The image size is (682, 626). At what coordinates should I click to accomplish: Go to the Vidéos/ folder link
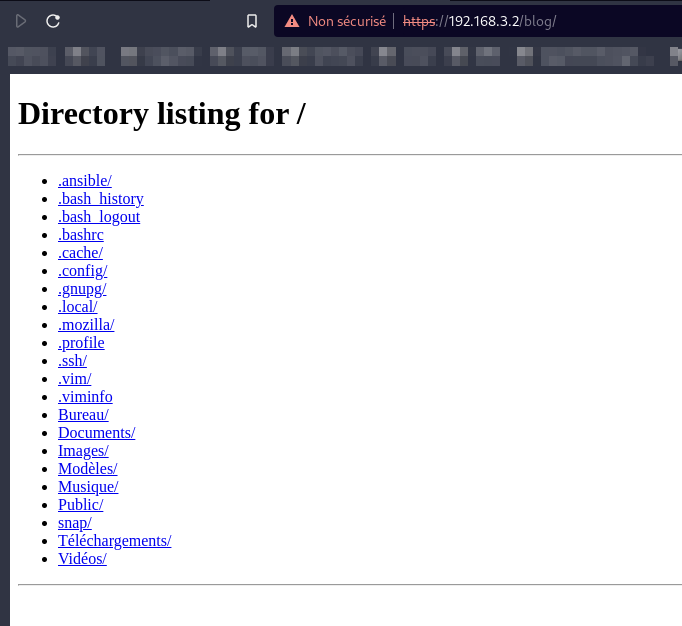[82, 559]
